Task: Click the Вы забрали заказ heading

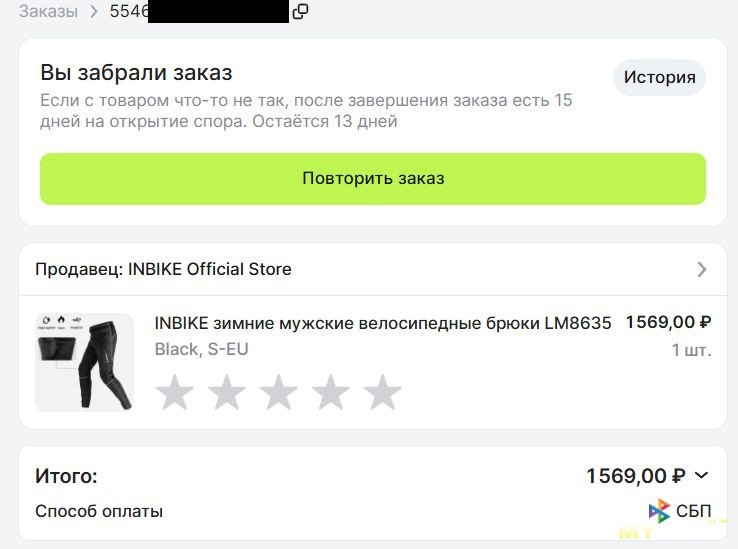Action: pos(136,73)
